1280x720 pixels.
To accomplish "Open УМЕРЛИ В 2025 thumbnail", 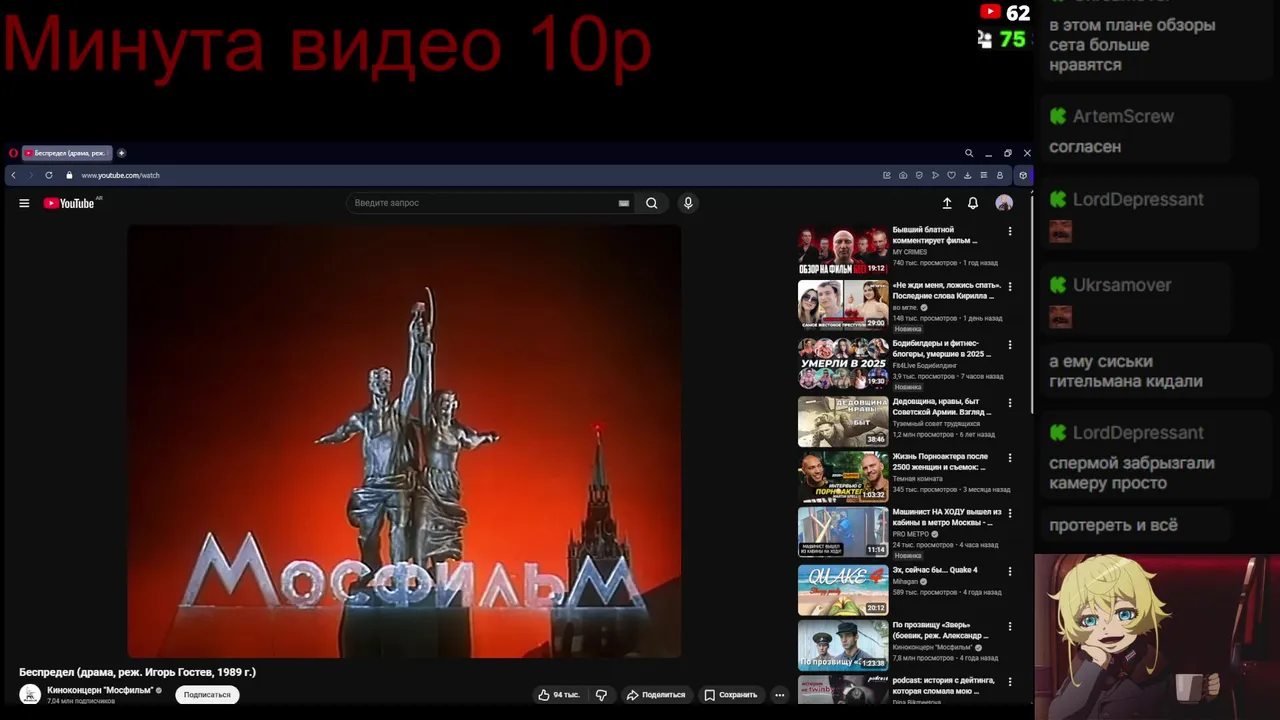I will (x=842, y=363).
